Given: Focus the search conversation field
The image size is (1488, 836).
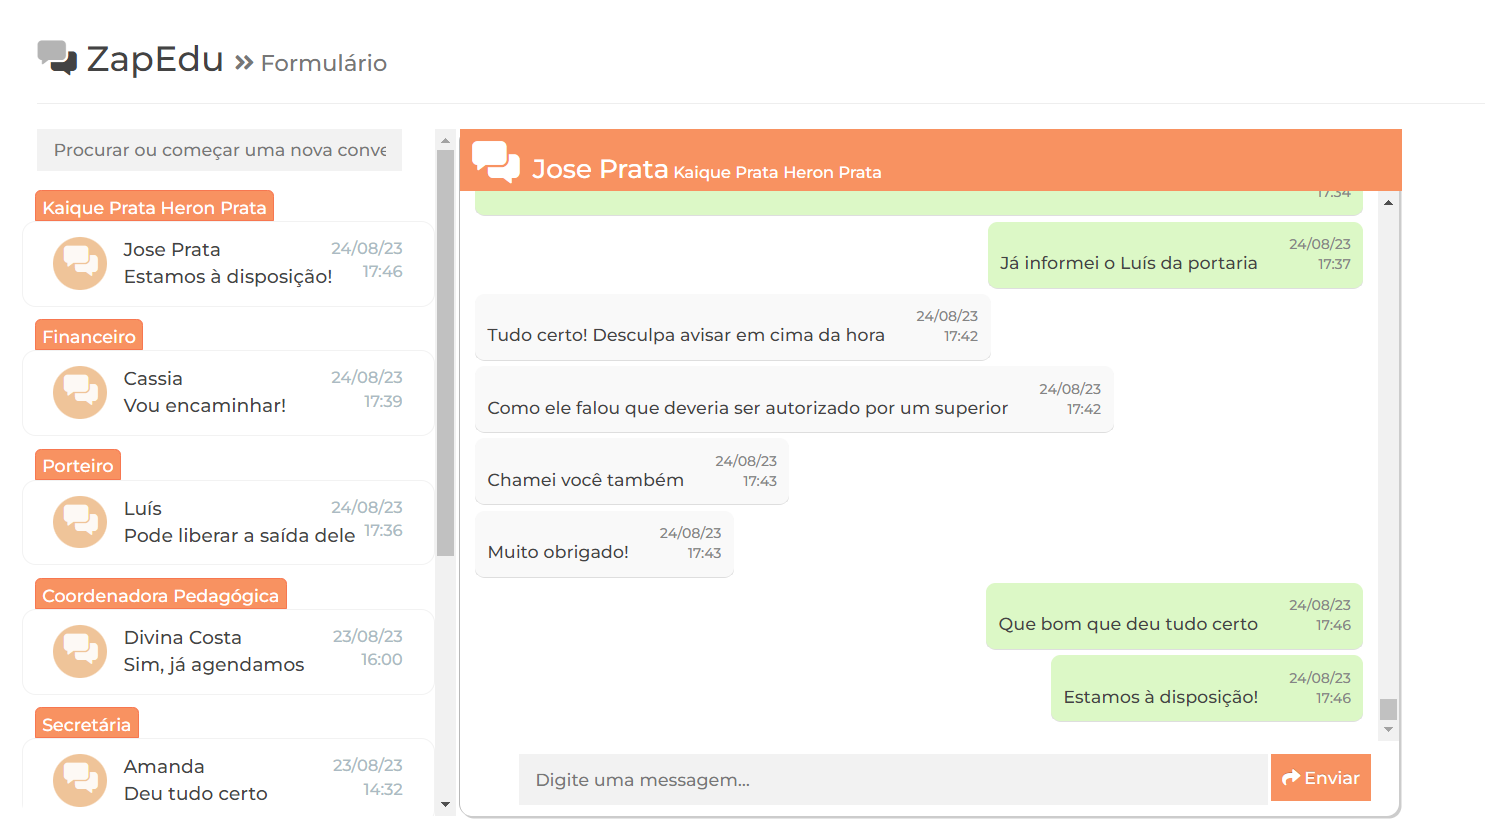Looking at the screenshot, I should point(219,150).
